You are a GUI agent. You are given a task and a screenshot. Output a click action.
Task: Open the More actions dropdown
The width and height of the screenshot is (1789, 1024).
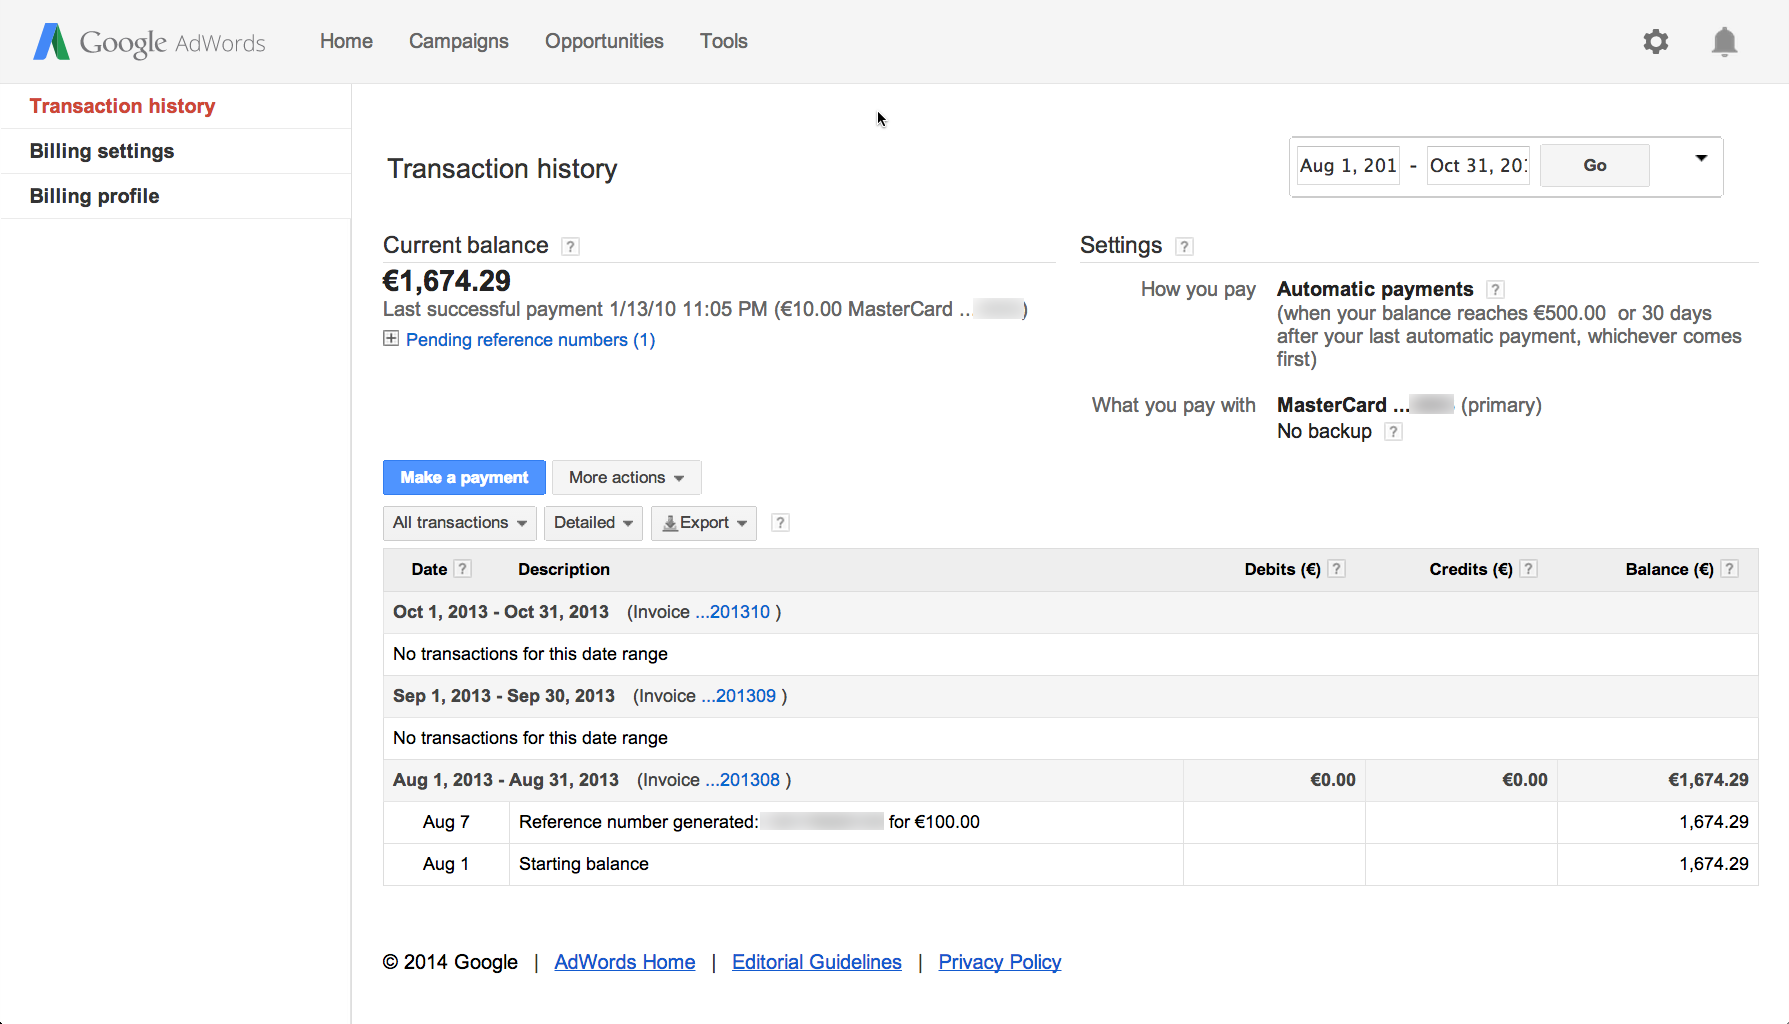(626, 477)
